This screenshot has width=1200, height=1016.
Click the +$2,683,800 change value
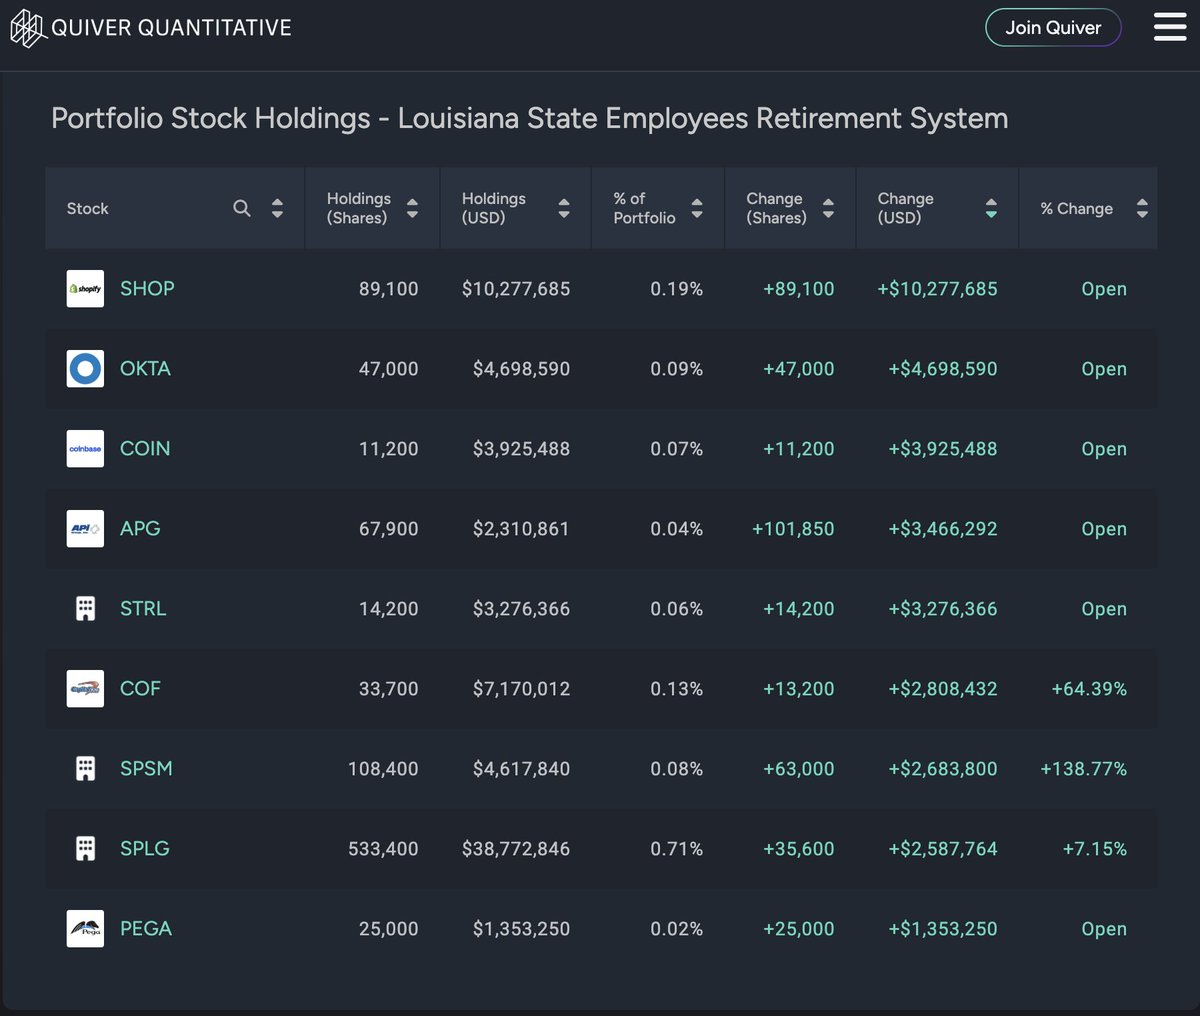pos(943,769)
